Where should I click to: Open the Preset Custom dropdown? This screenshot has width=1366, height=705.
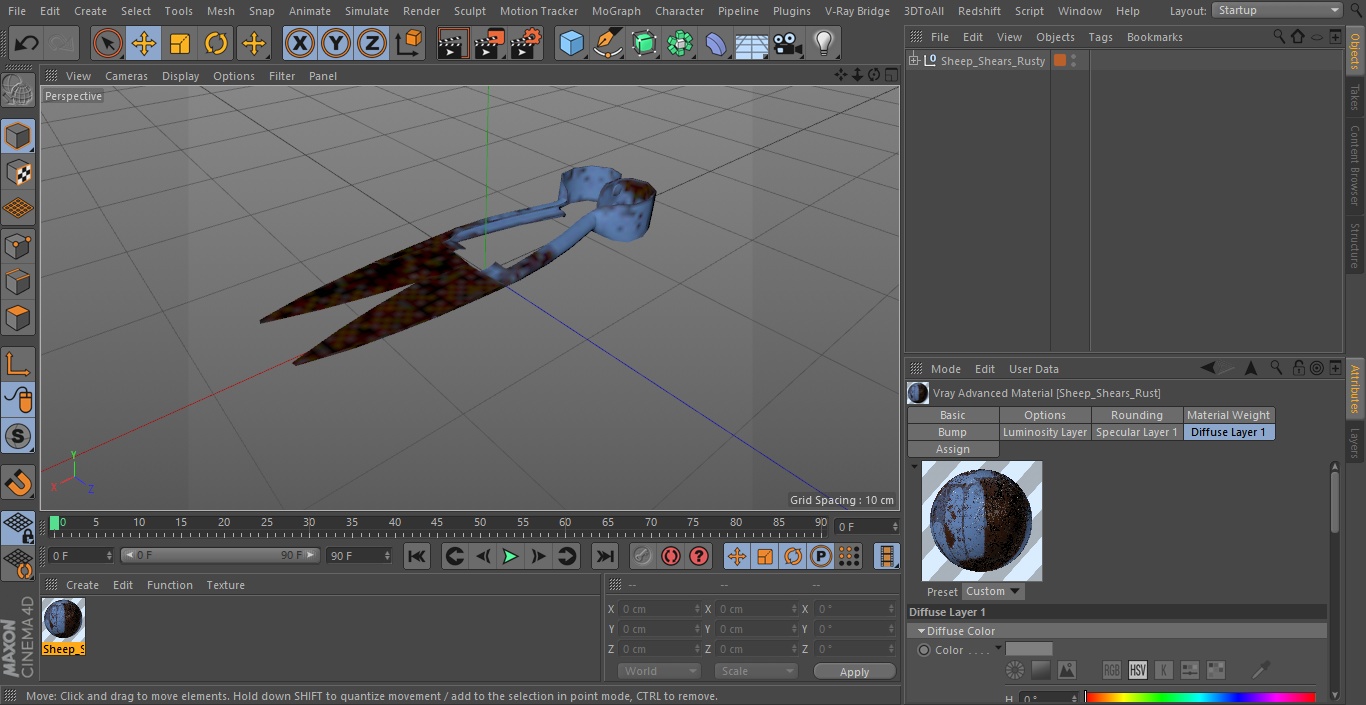993,591
